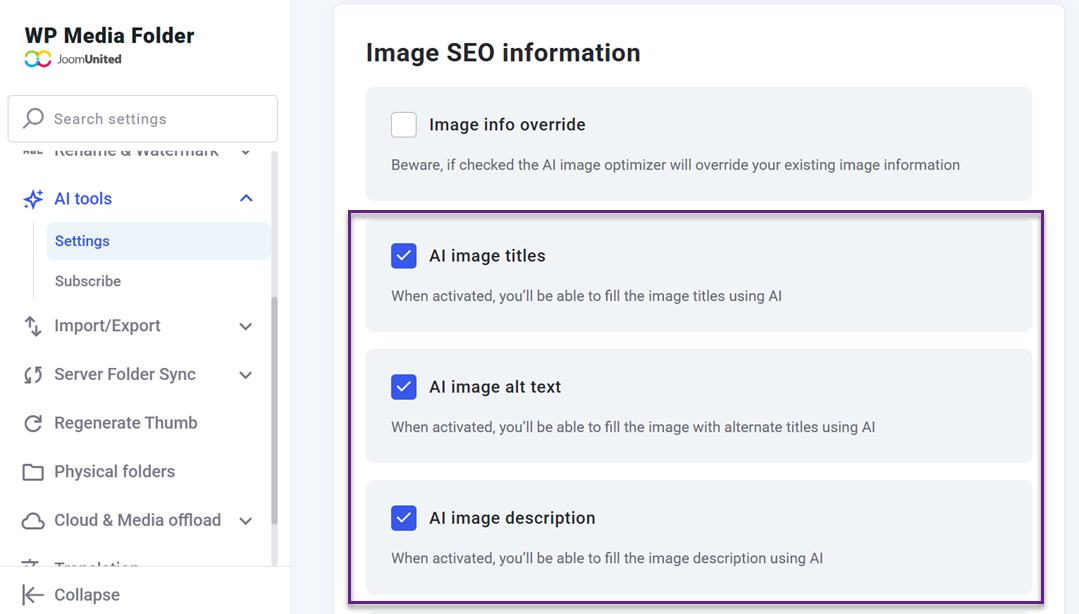The width and height of the screenshot is (1079, 614).
Task: Uncheck the AI image description checkbox
Action: click(x=404, y=518)
